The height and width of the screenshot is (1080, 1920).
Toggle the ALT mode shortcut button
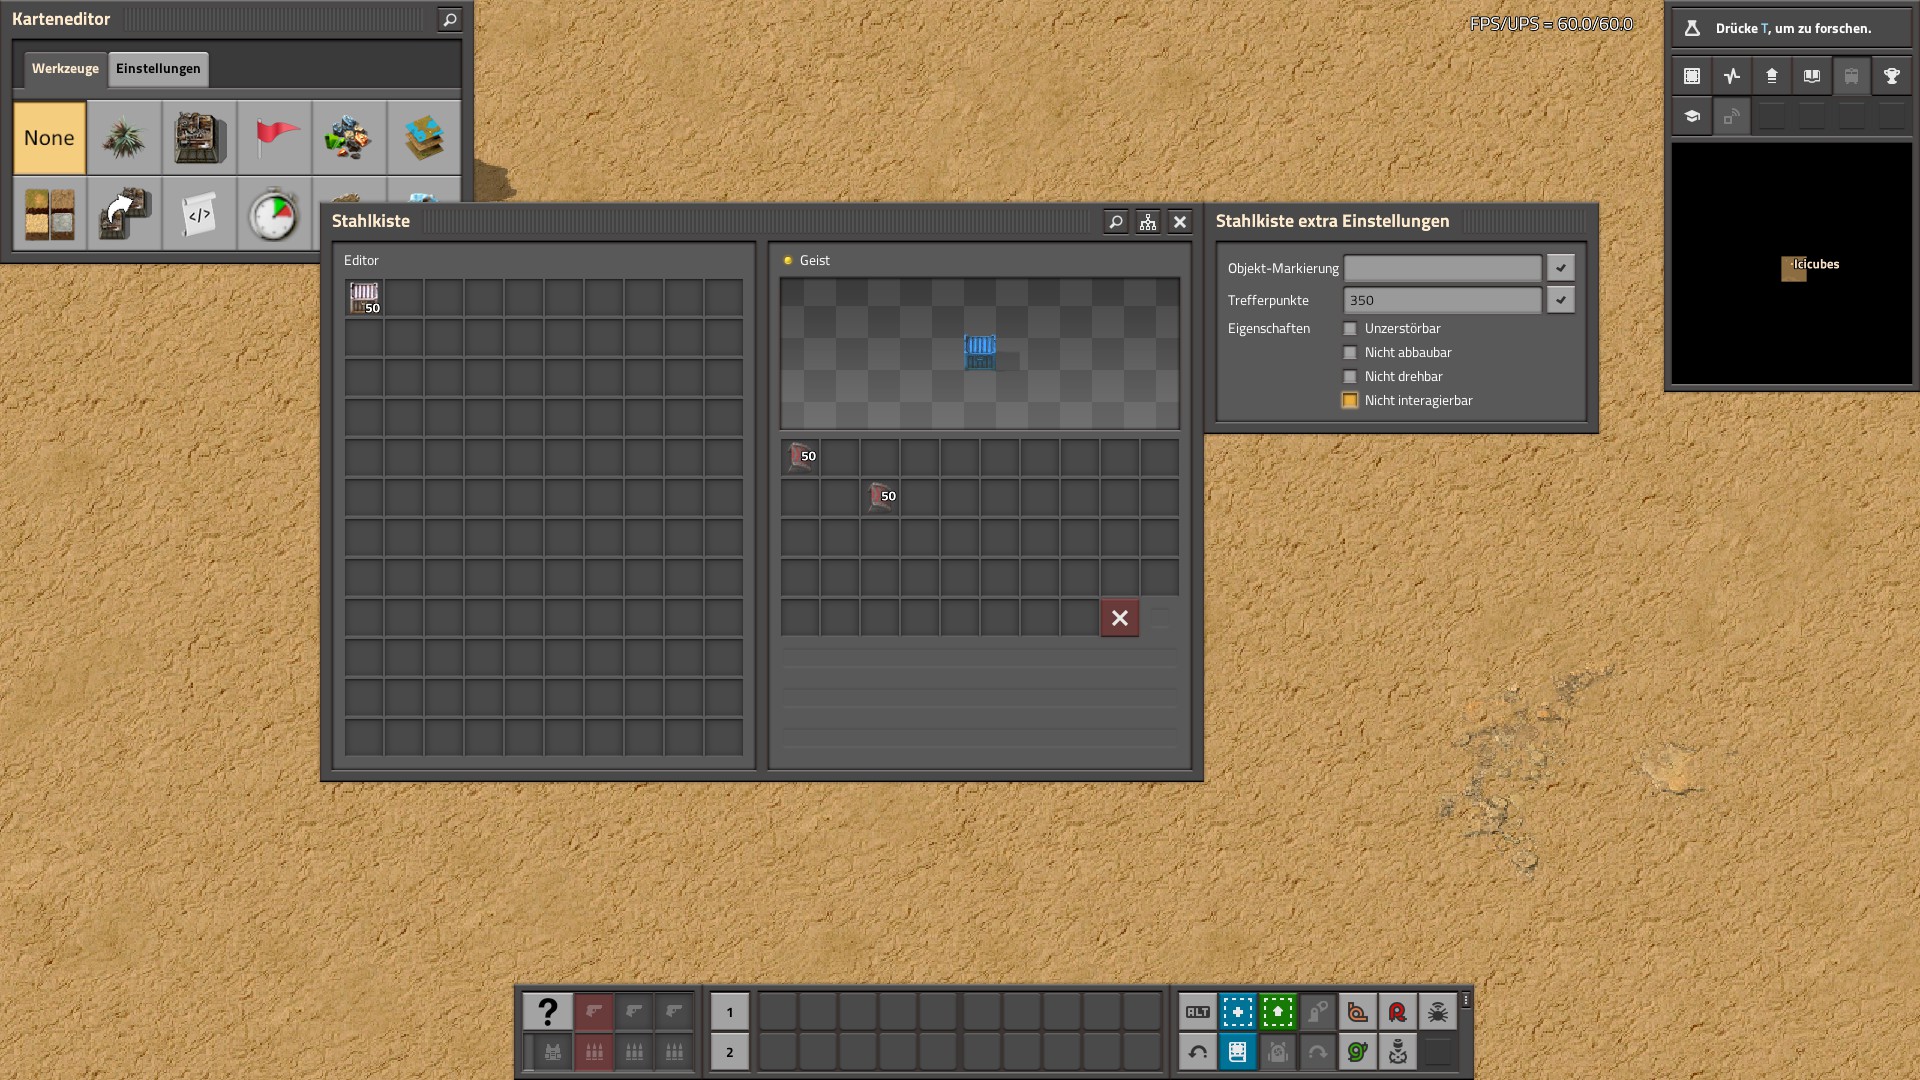pyautogui.click(x=1197, y=1012)
